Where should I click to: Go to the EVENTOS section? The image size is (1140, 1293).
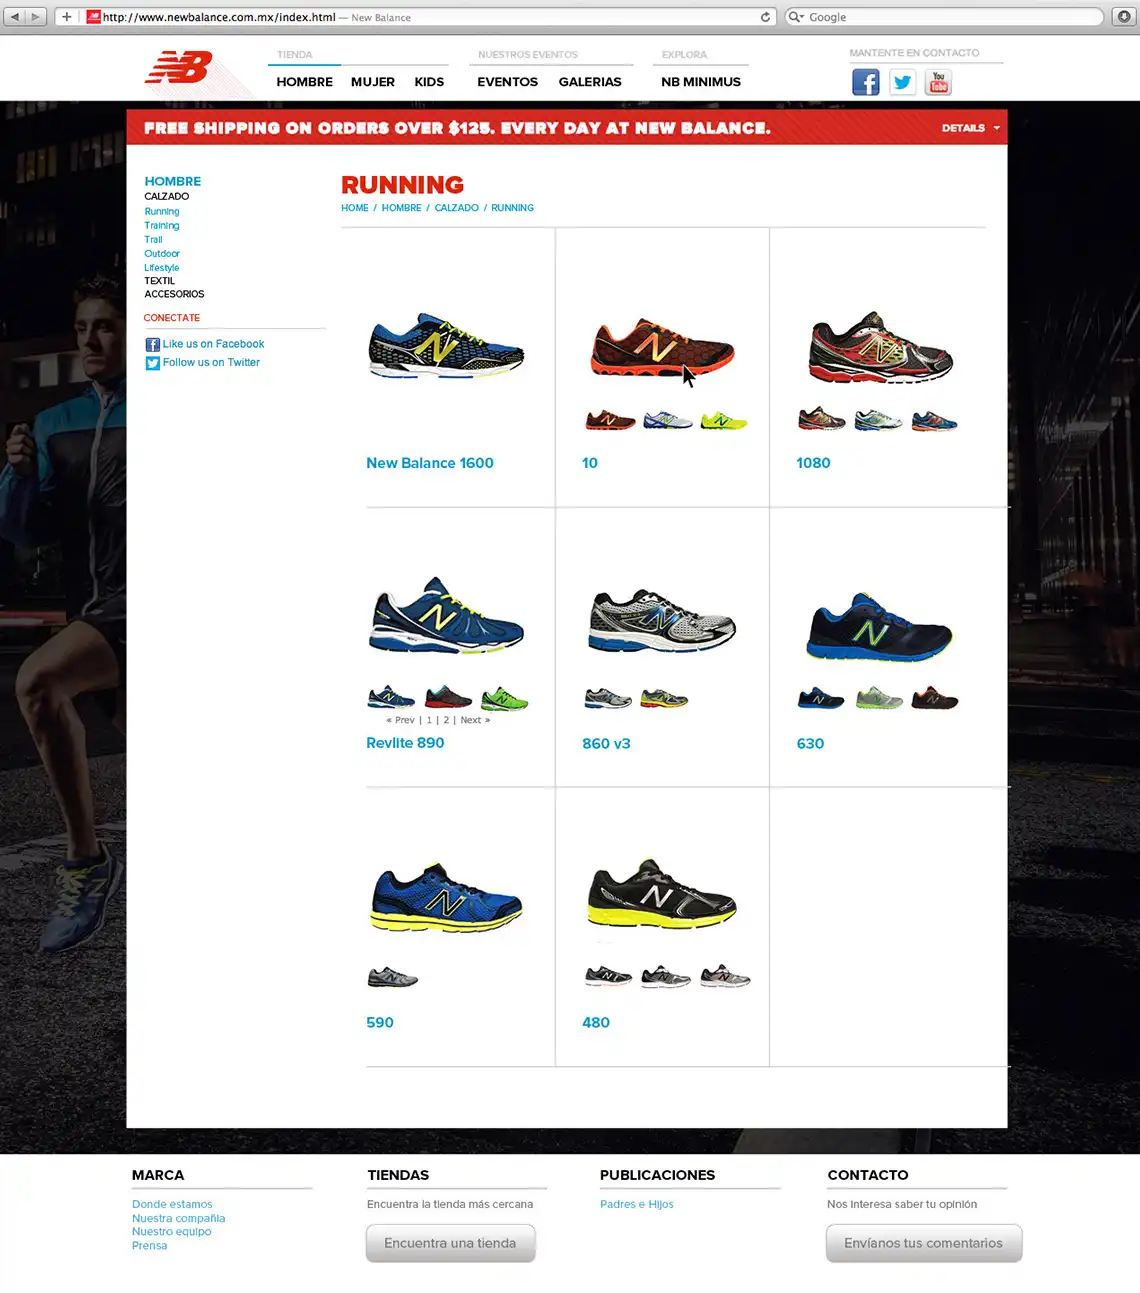pos(507,82)
